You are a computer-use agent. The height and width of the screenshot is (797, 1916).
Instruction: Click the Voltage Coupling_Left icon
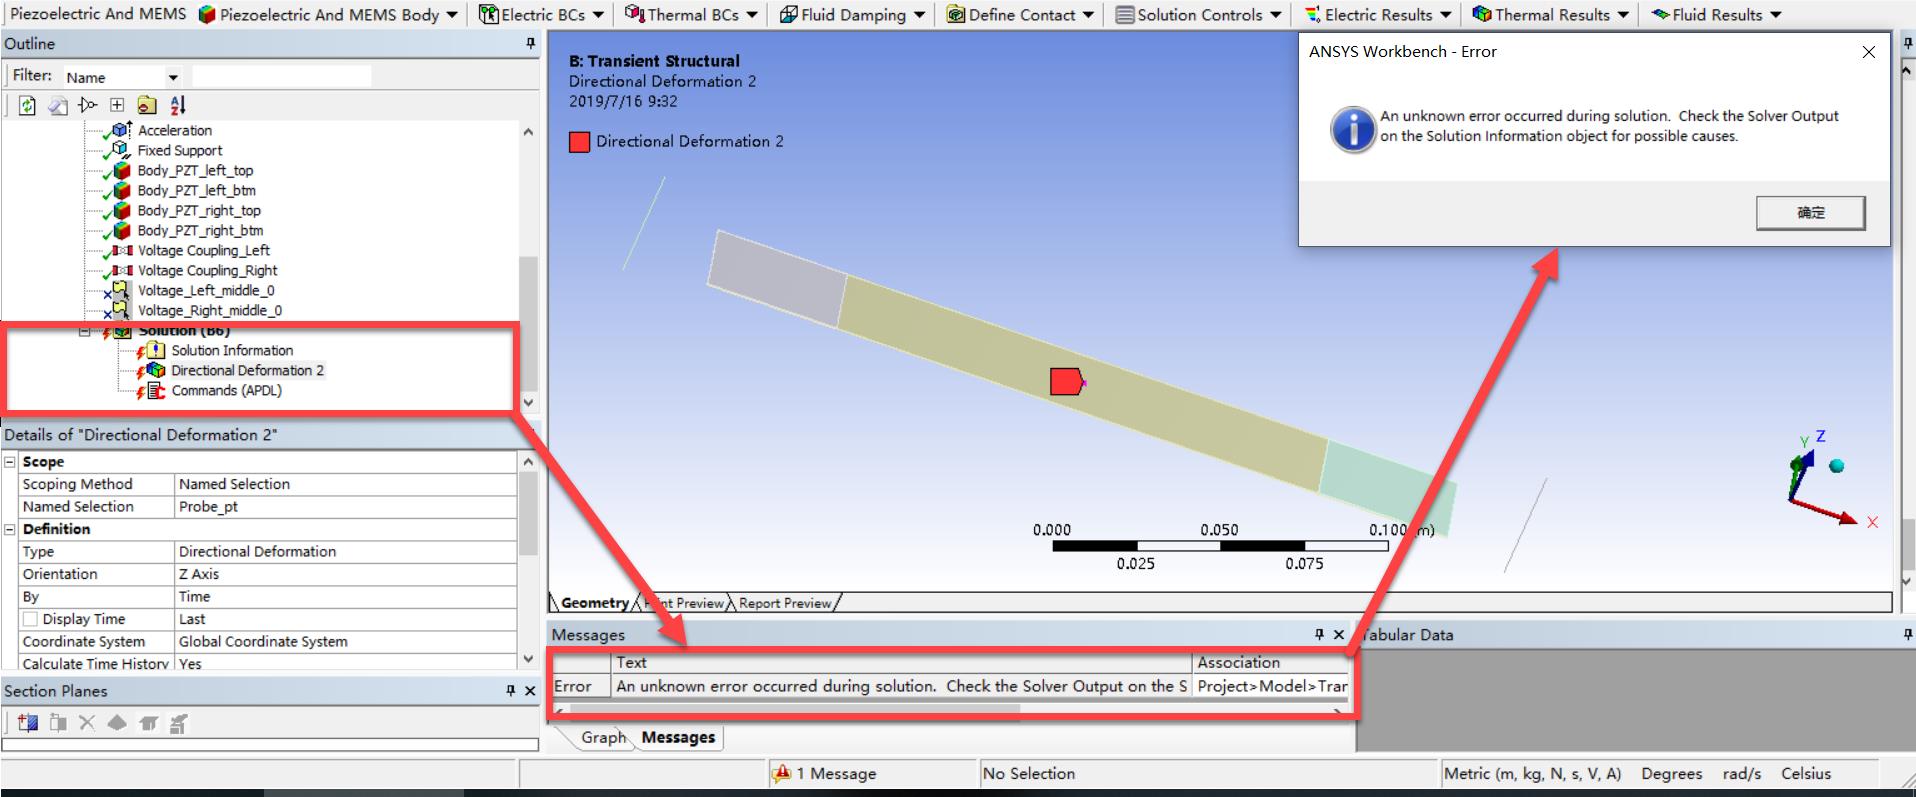pos(122,250)
